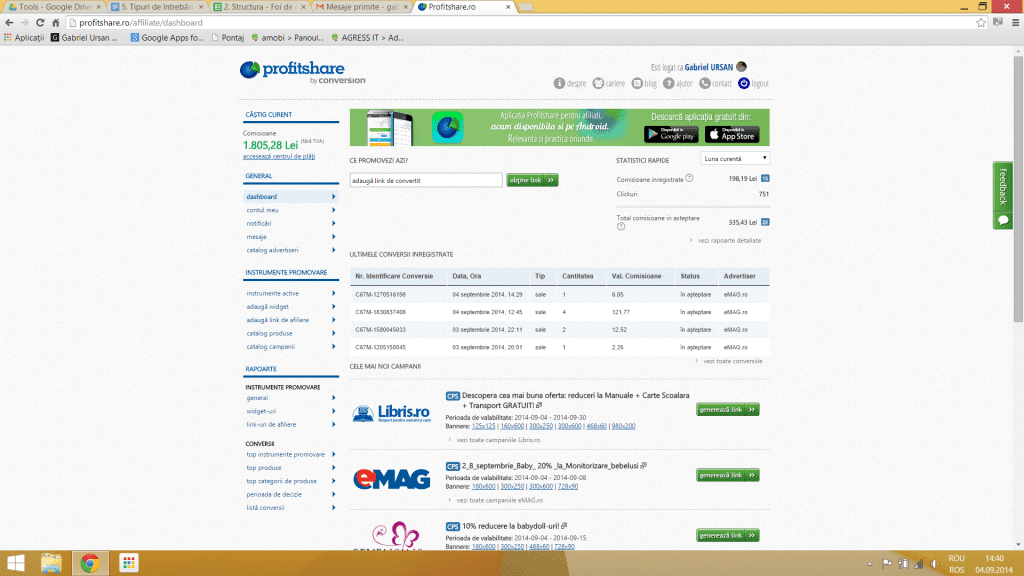The height and width of the screenshot is (576, 1024).
Task: Click Chrome reload page icon
Action: (x=40, y=22)
